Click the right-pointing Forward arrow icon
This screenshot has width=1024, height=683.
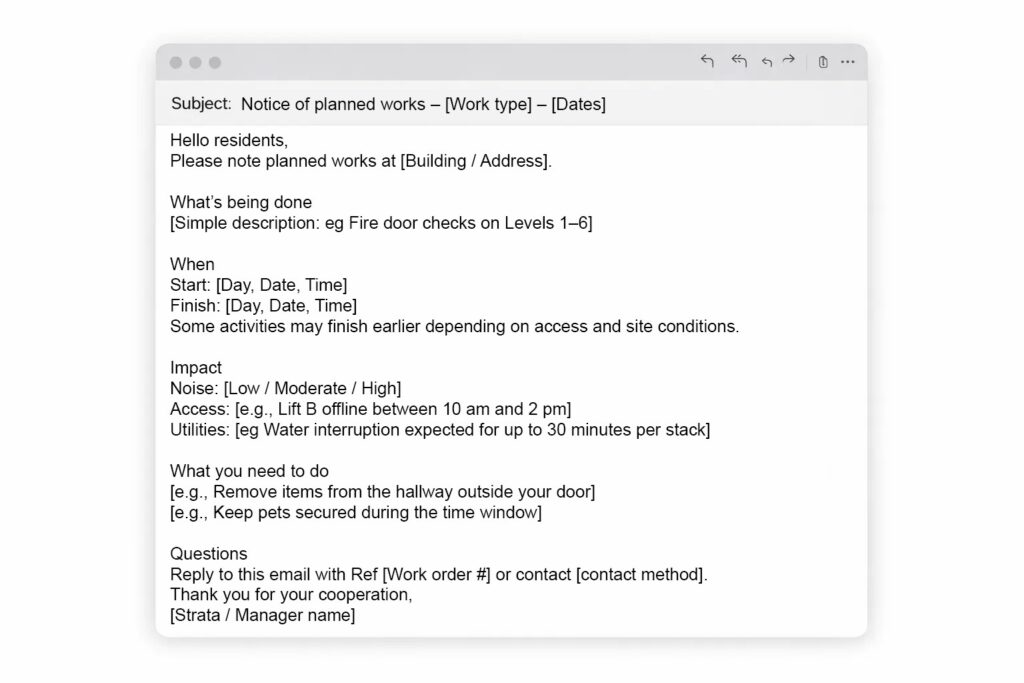789,61
